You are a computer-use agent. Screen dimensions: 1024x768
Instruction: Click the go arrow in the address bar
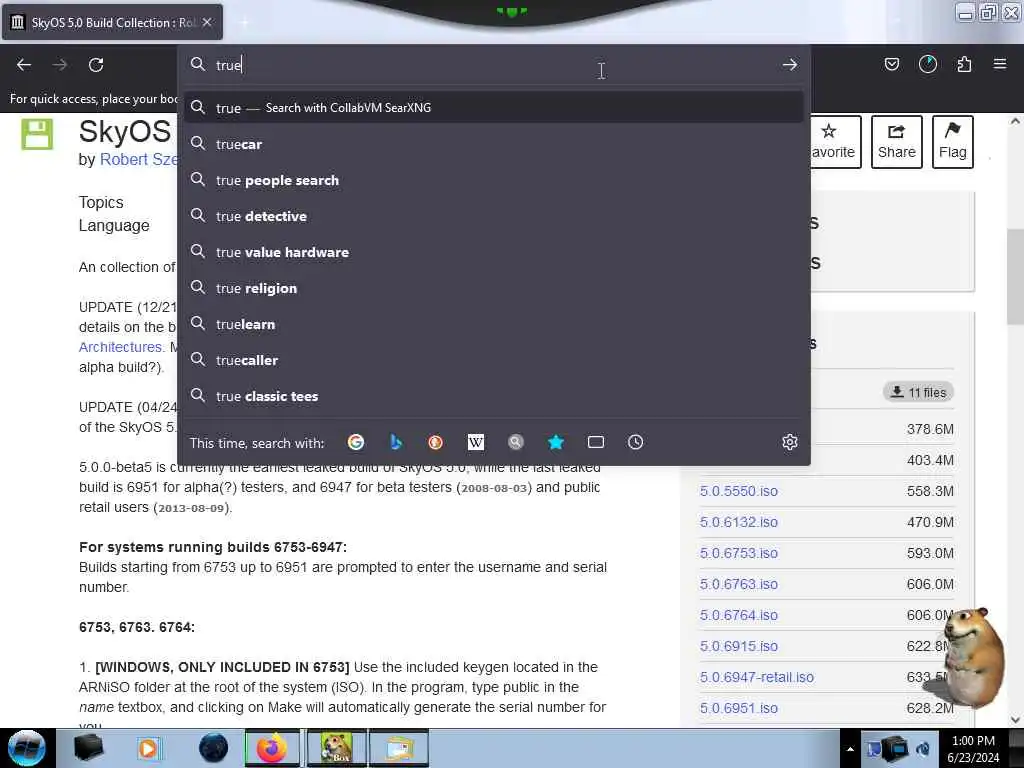coord(790,65)
